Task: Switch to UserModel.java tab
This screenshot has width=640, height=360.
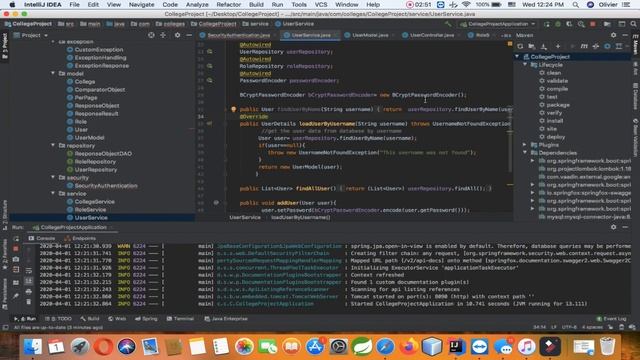Action: pyautogui.click(x=370, y=36)
